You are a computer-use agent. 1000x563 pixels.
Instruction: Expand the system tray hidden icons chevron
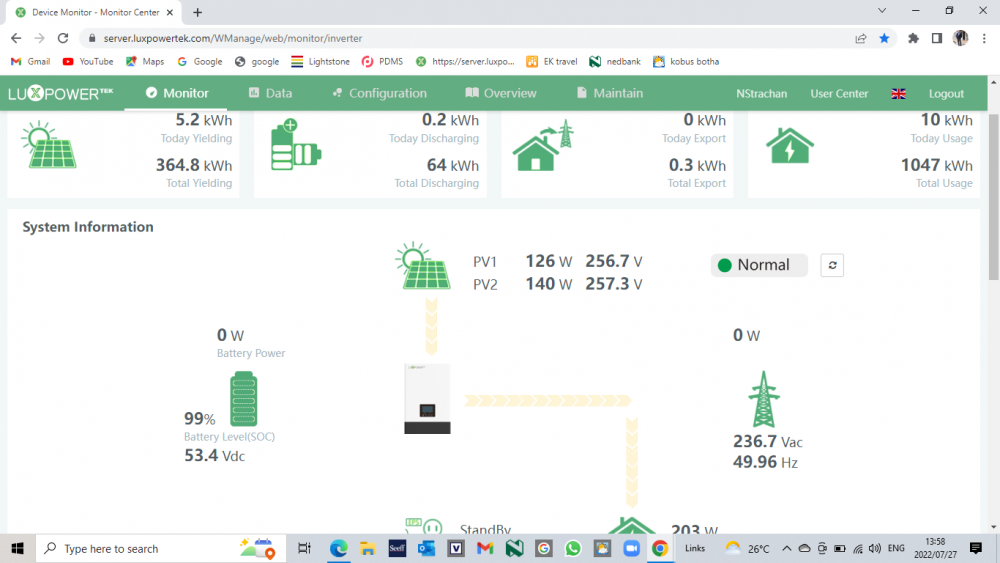tap(786, 548)
